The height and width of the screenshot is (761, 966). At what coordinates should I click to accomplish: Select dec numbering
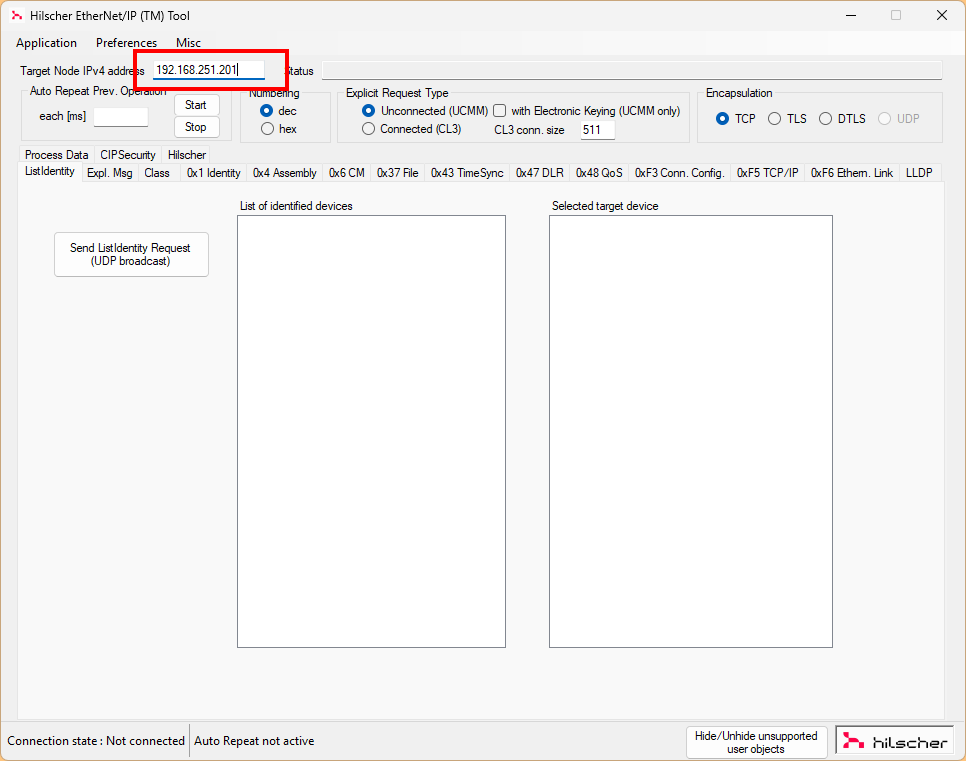[x=278, y=111]
